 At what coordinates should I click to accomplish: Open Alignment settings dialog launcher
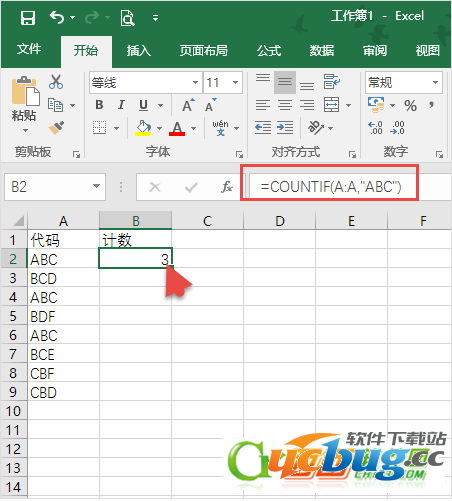coord(352,154)
